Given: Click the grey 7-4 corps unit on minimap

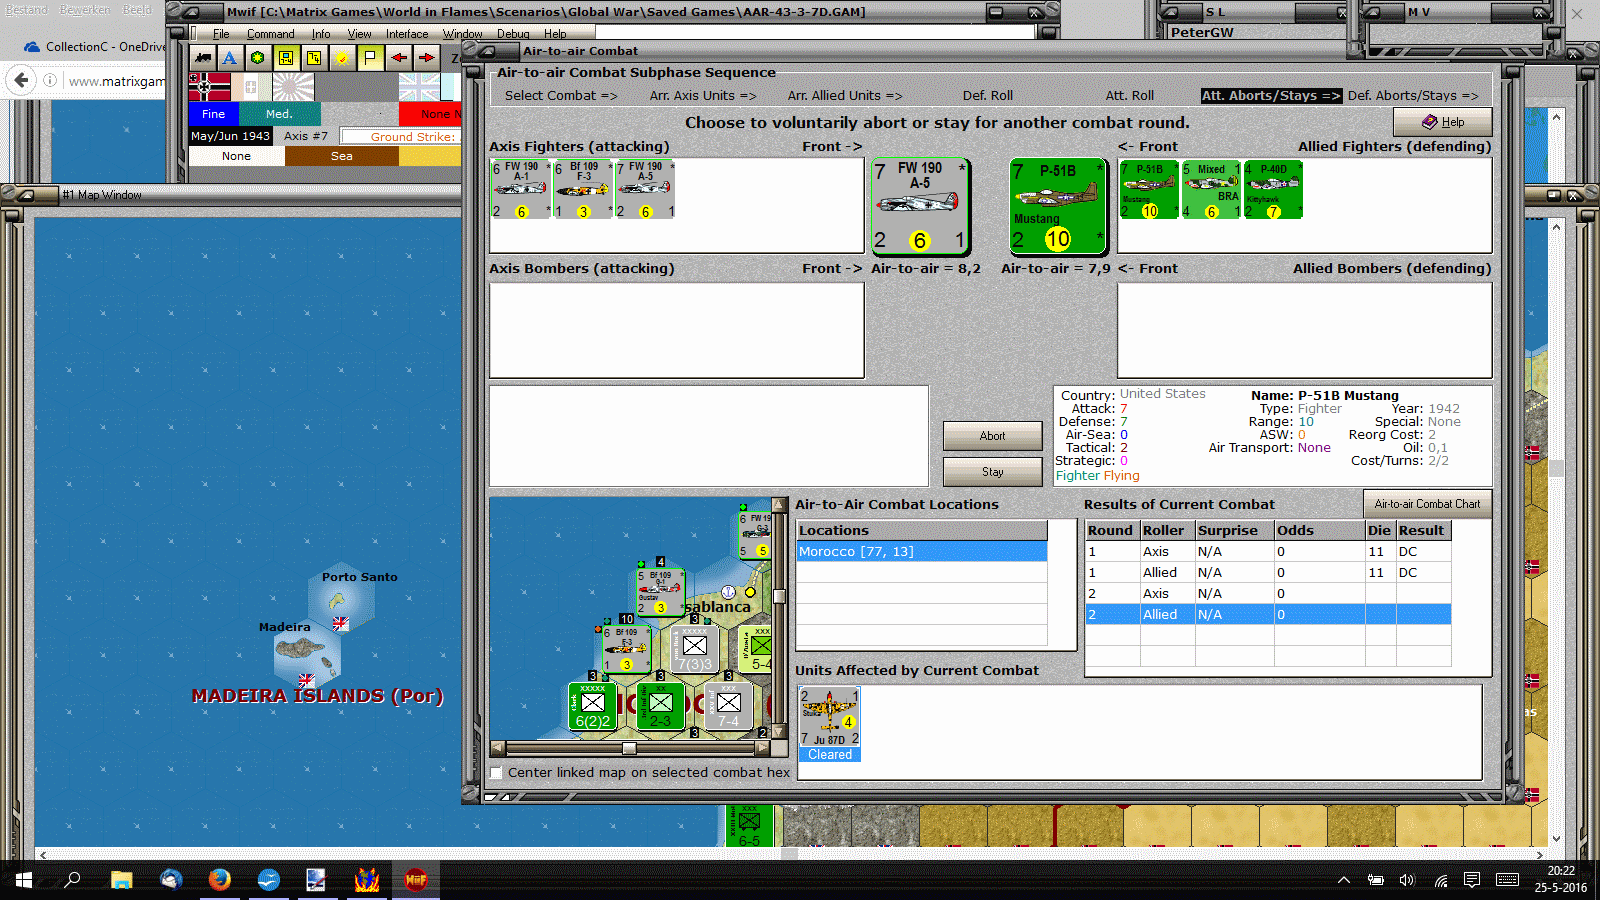Looking at the screenshot, I should tap(728, 706).
